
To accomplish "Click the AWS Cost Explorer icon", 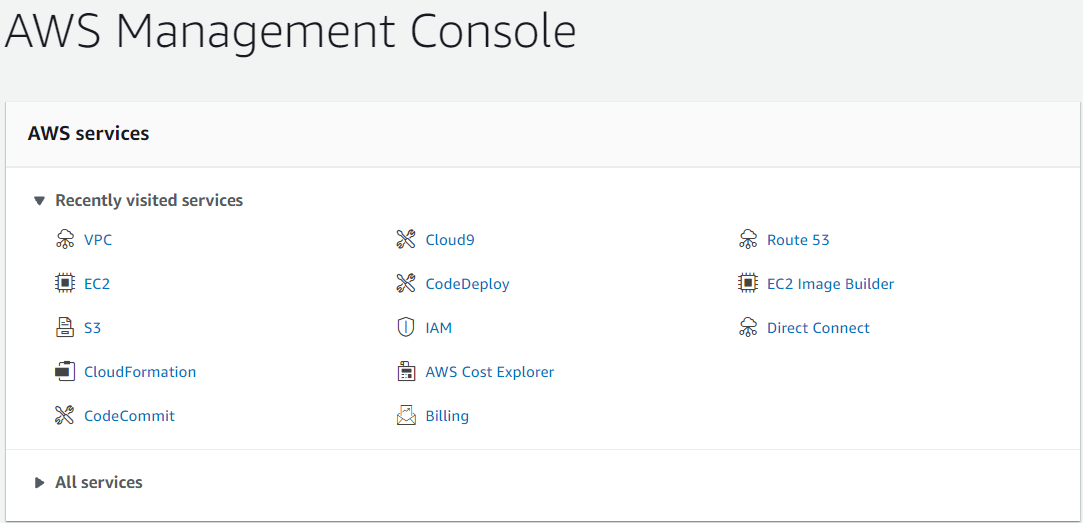I will 405,372.
